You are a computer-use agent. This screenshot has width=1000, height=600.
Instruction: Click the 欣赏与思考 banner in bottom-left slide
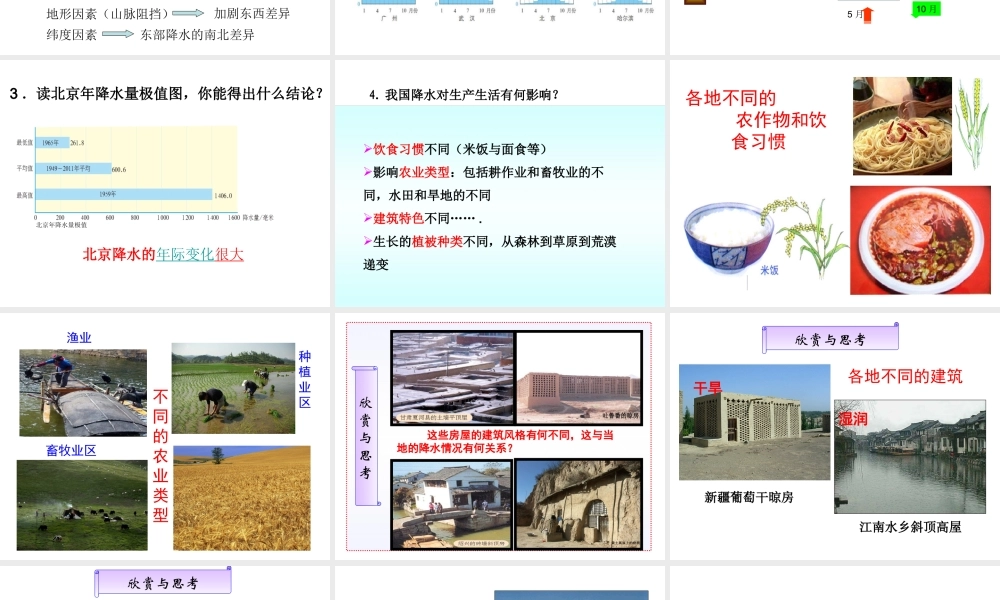tap(163, 583)
